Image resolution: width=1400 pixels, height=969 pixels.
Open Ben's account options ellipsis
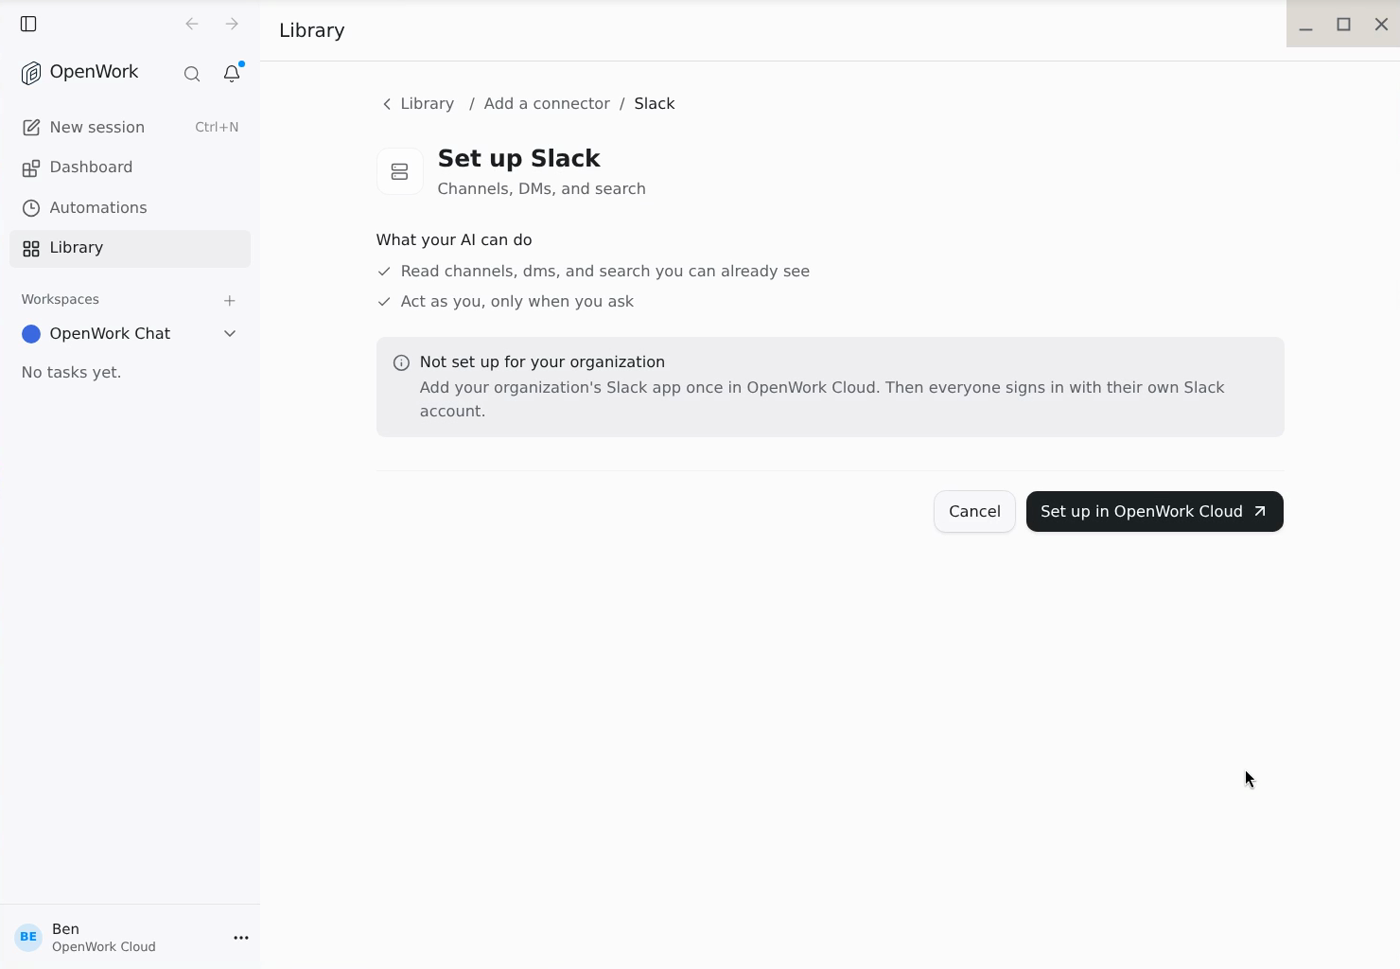241,938
